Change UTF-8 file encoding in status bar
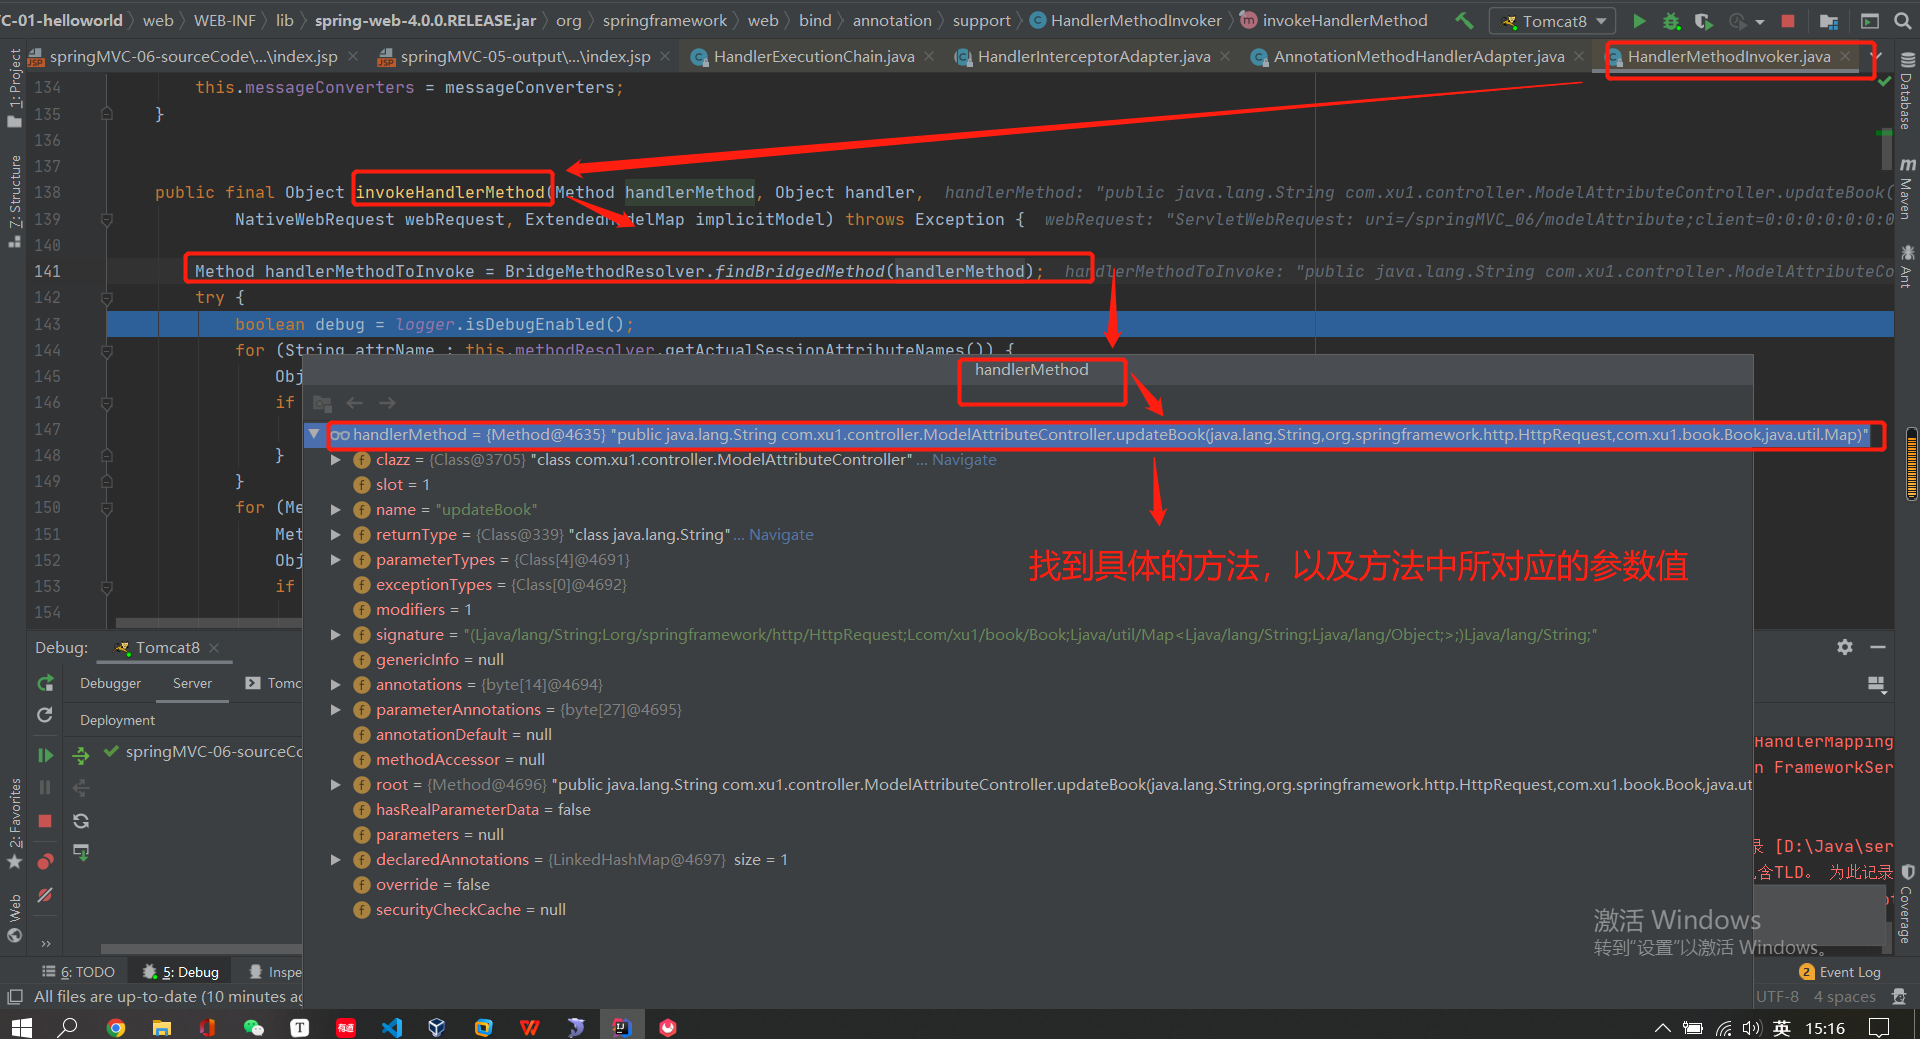This screenshot has width=1920, height=1039. pyautogui.click(x=1777, y=997)
